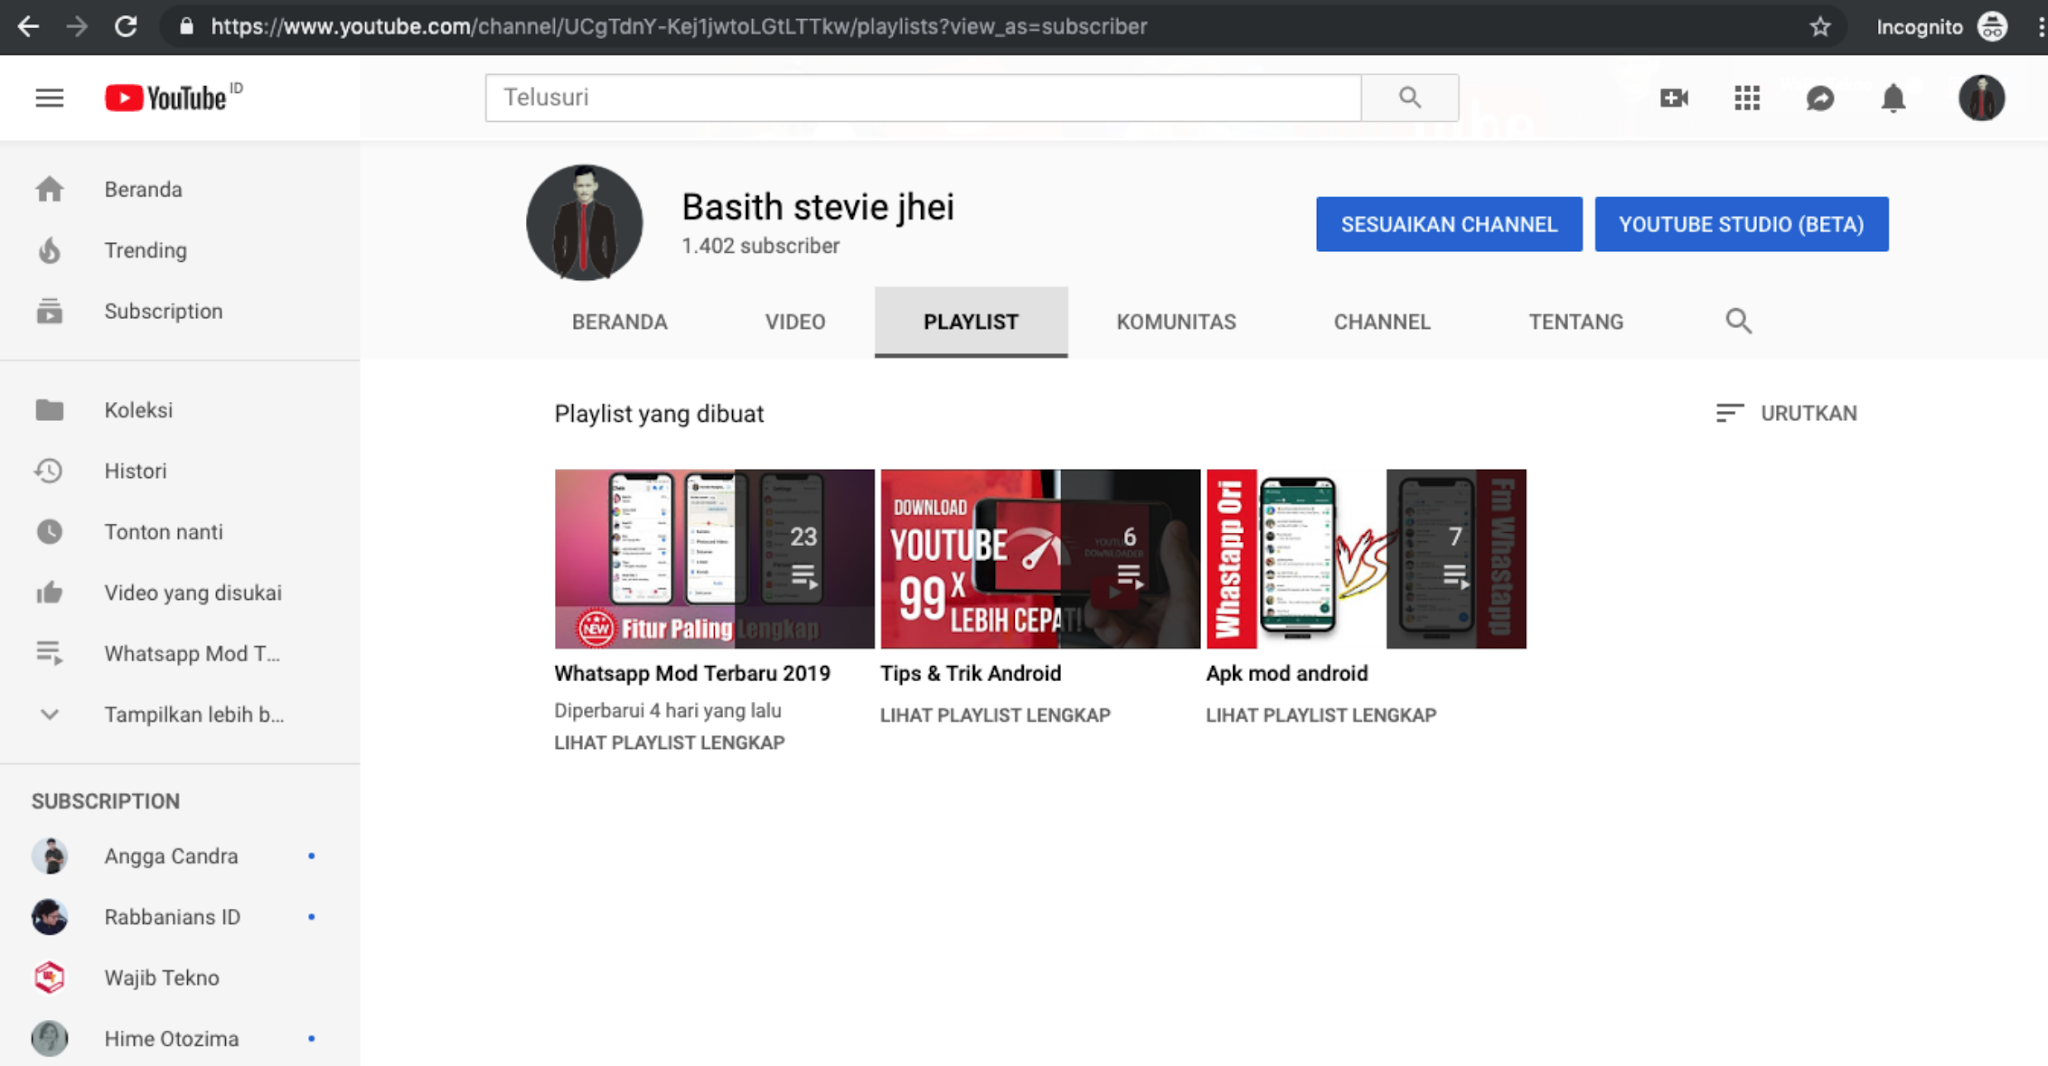Click the Tips & Trik Android title
Viewport: 2048px width, 1066px height.
click(x=970, y=673)
